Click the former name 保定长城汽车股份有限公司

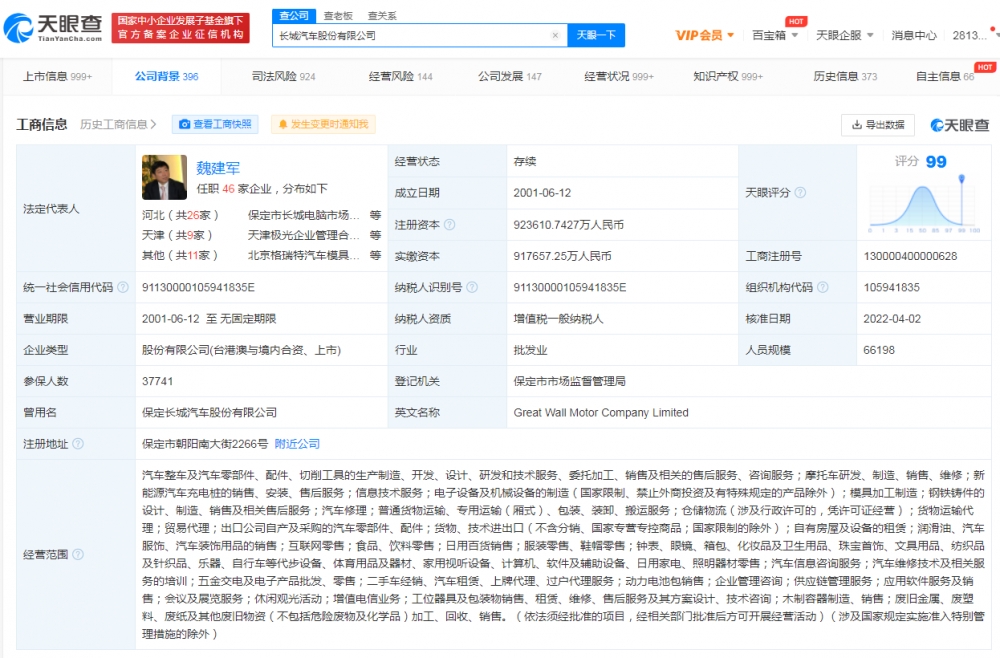(209, 413)
